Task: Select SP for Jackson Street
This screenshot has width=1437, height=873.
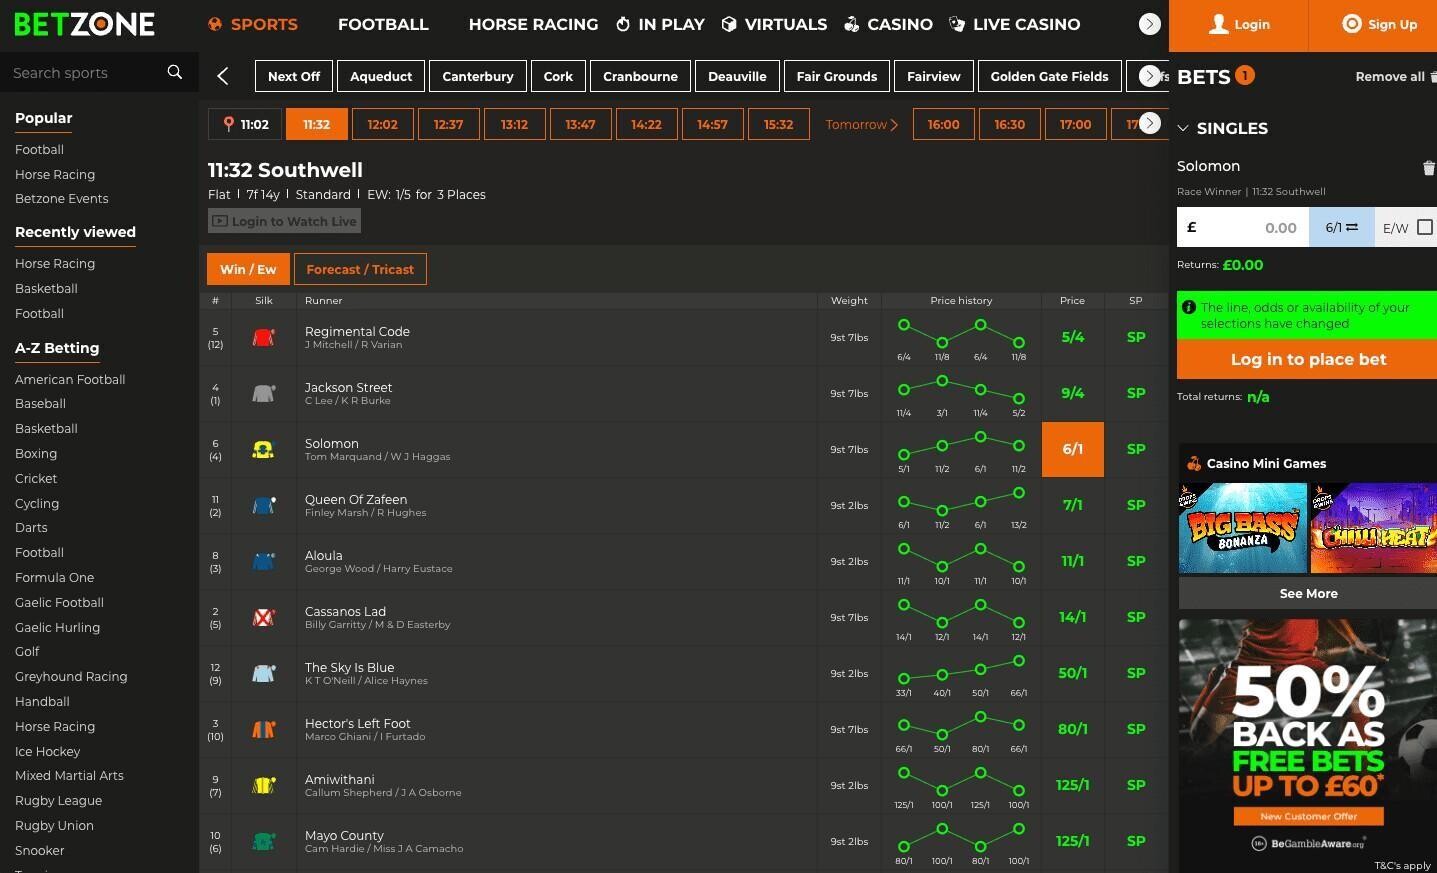Action: coord(1136,394)
